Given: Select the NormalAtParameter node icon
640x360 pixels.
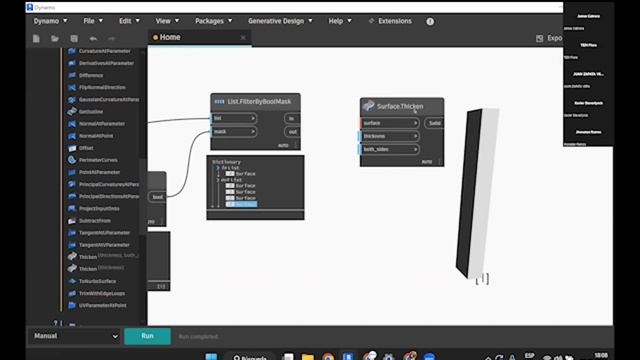Looking at the screenshot, I should tap(72, 124).
